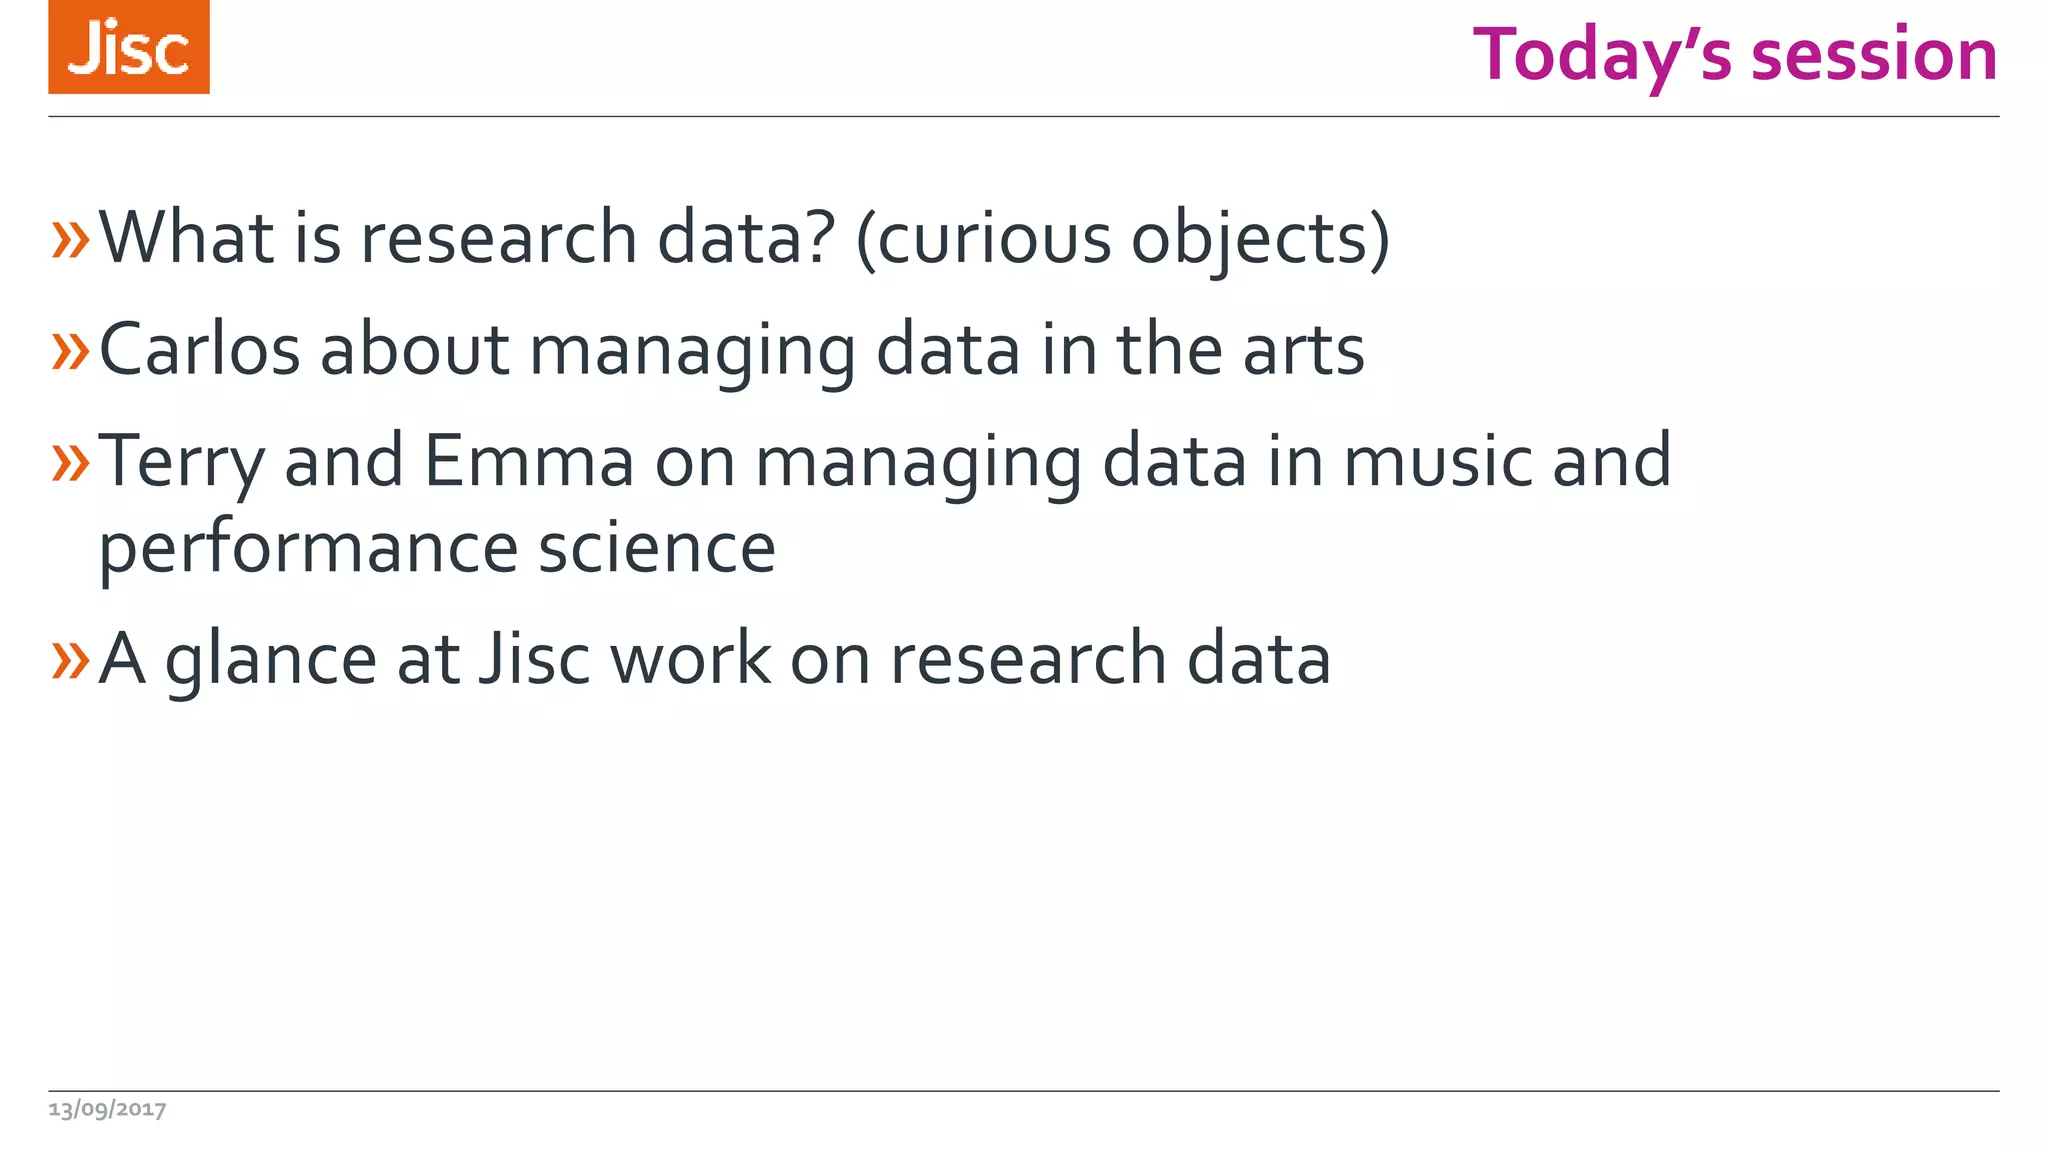Click the orange Jisc logo
The height and width of the screenshot is (1152, 2048).
pyautogui.click(x=129, y=47)
